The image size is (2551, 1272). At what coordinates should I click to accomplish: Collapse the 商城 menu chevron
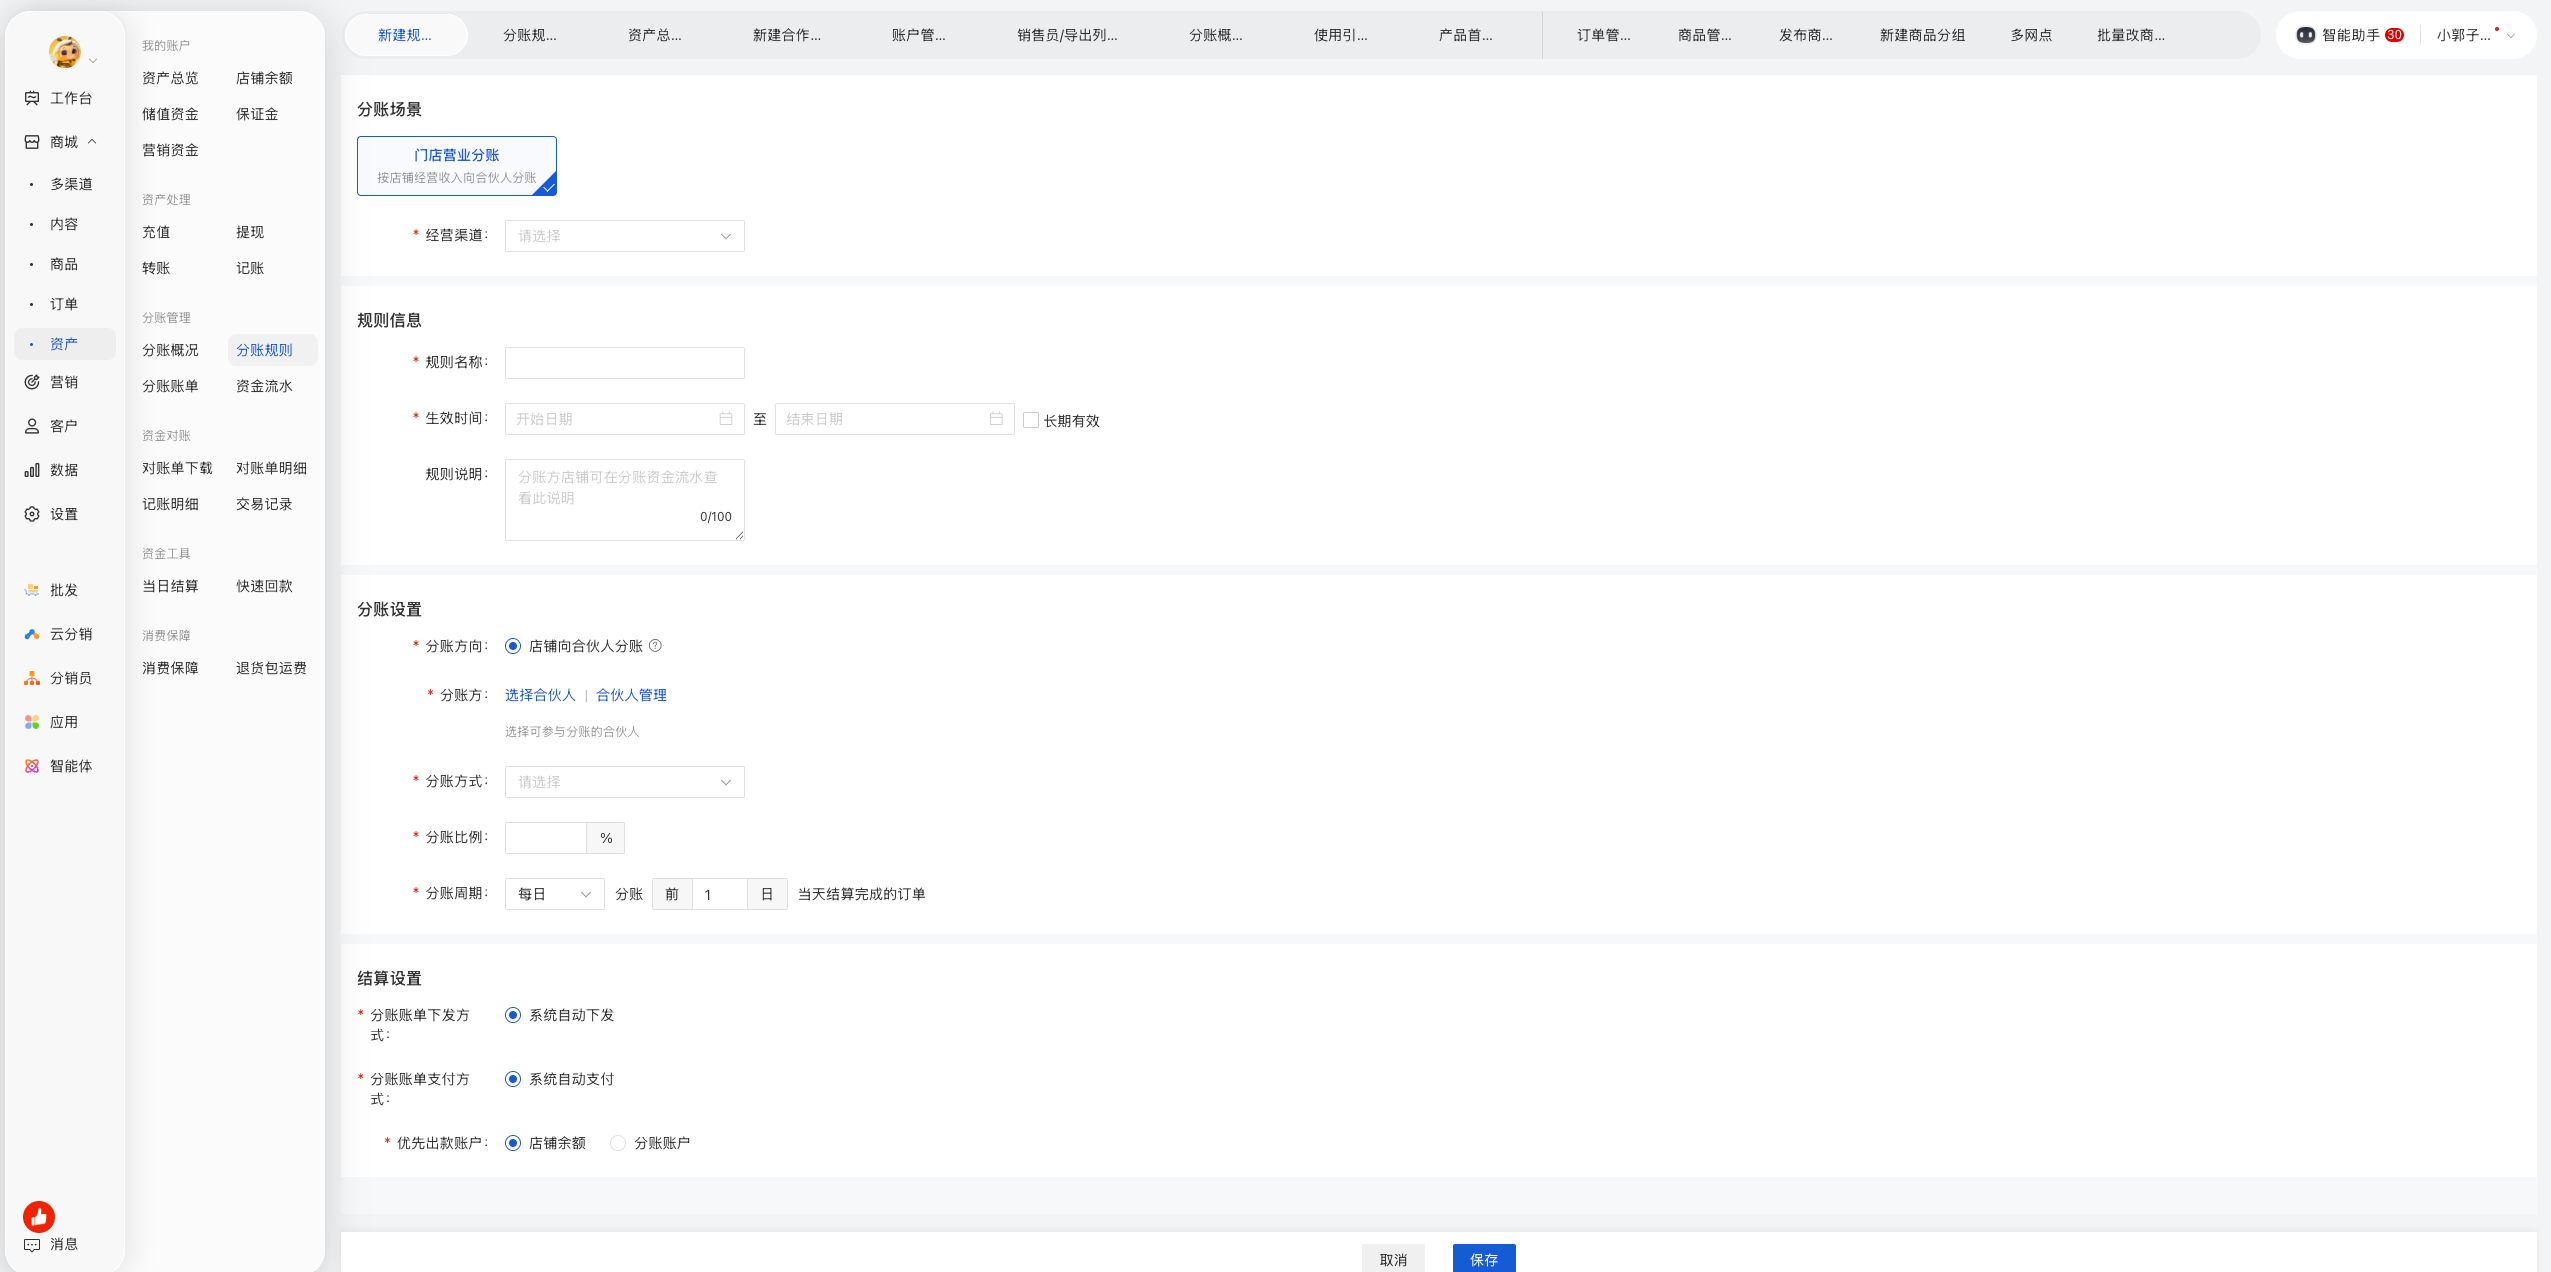(x=92, y=142)
